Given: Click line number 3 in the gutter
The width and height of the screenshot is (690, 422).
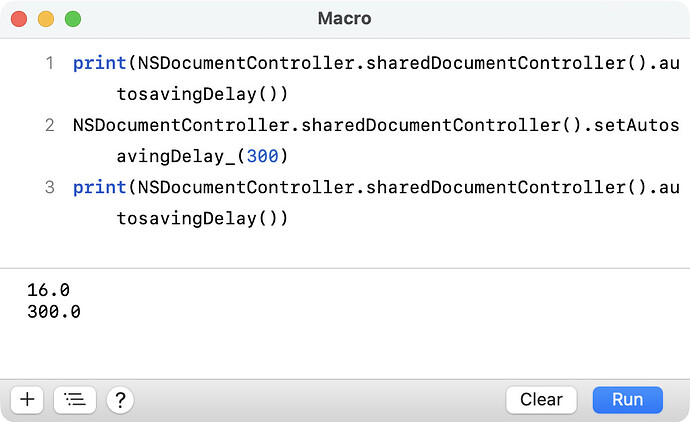Looking at the screenshot, I should (x=49, y=188).
